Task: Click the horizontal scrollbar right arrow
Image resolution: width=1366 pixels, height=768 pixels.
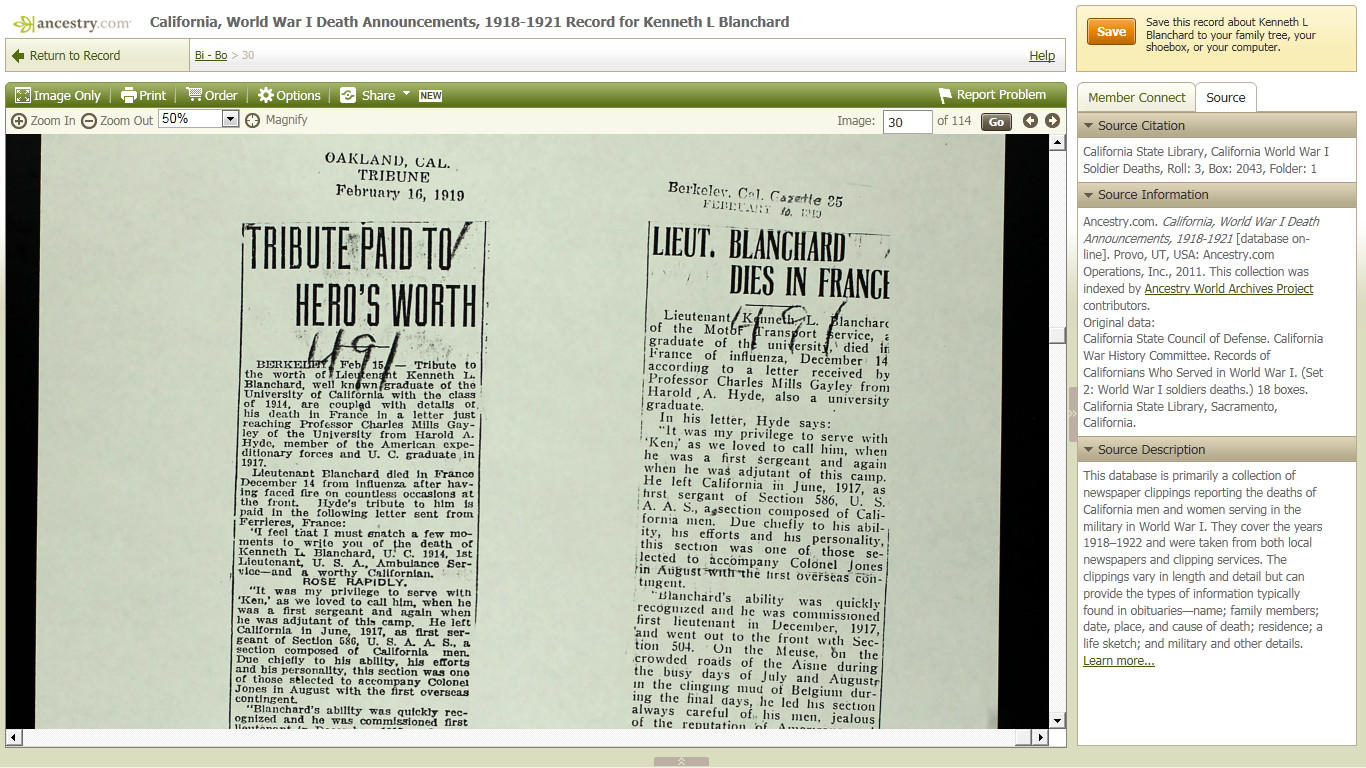Action: pos(1040,738)
